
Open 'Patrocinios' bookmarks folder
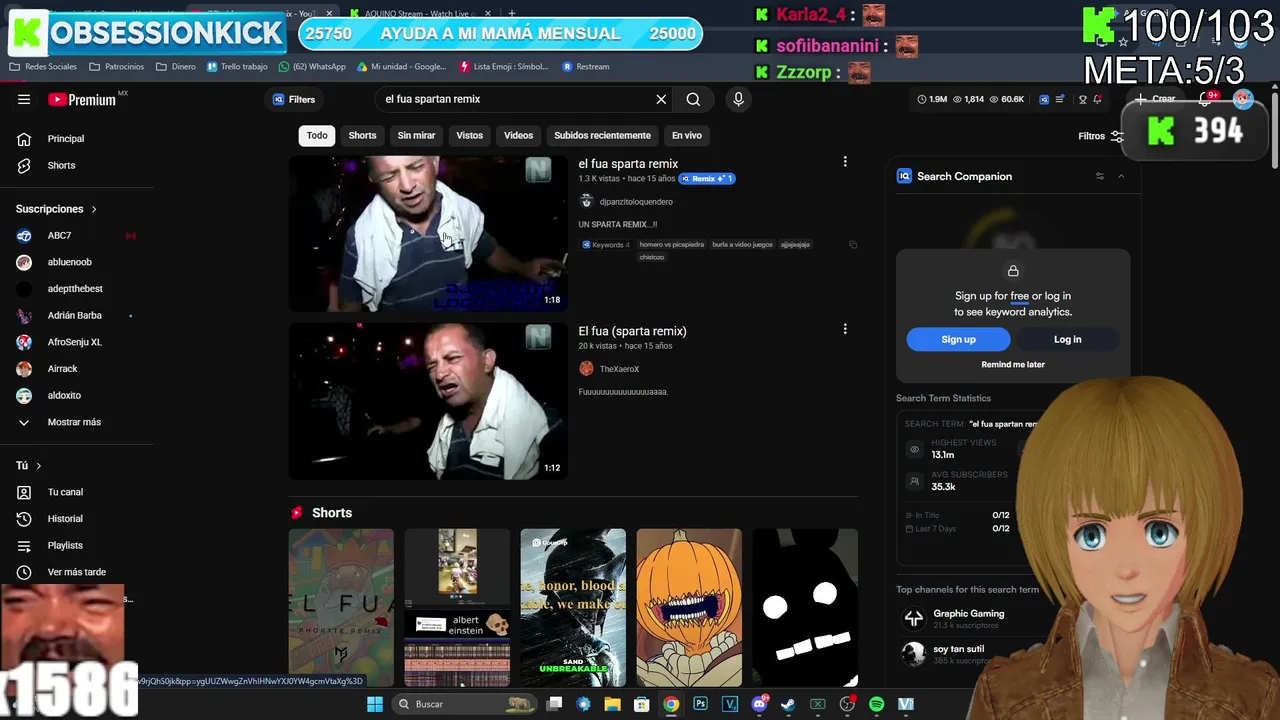pyautogui.click(x=116, y=67)
